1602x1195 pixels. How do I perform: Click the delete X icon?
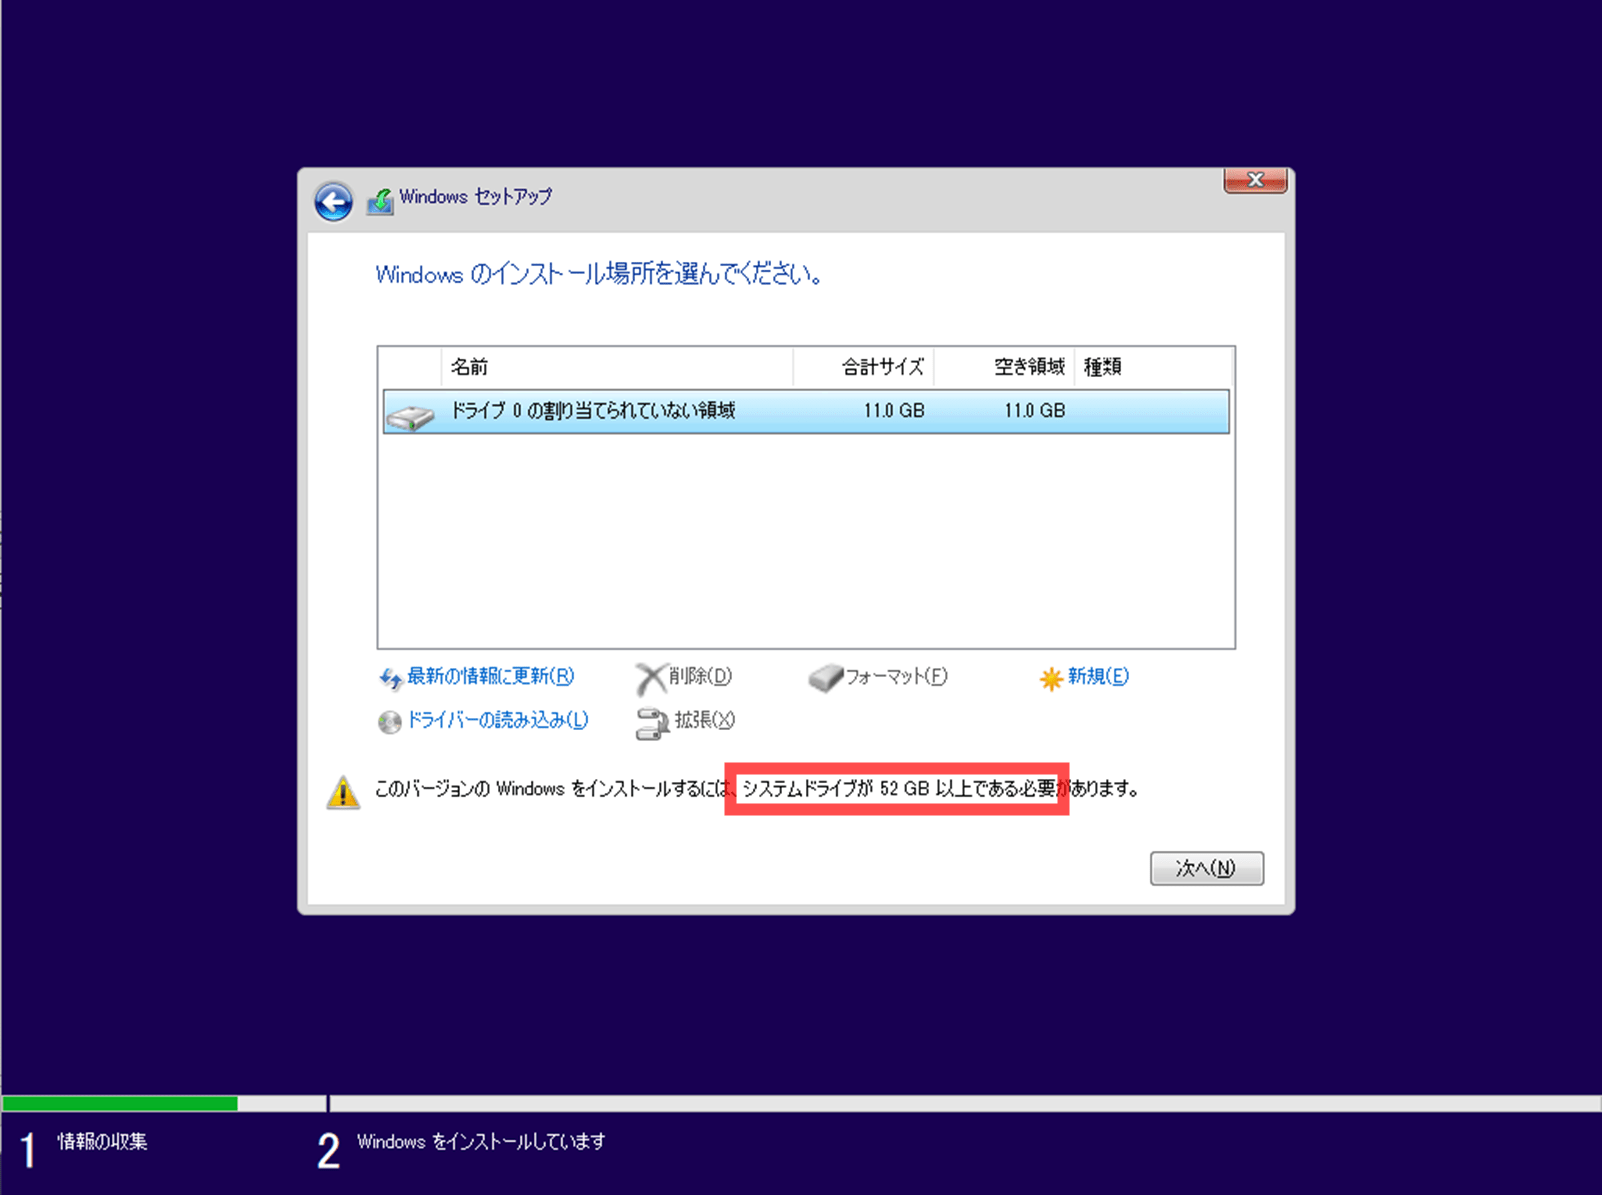[650, 679]
